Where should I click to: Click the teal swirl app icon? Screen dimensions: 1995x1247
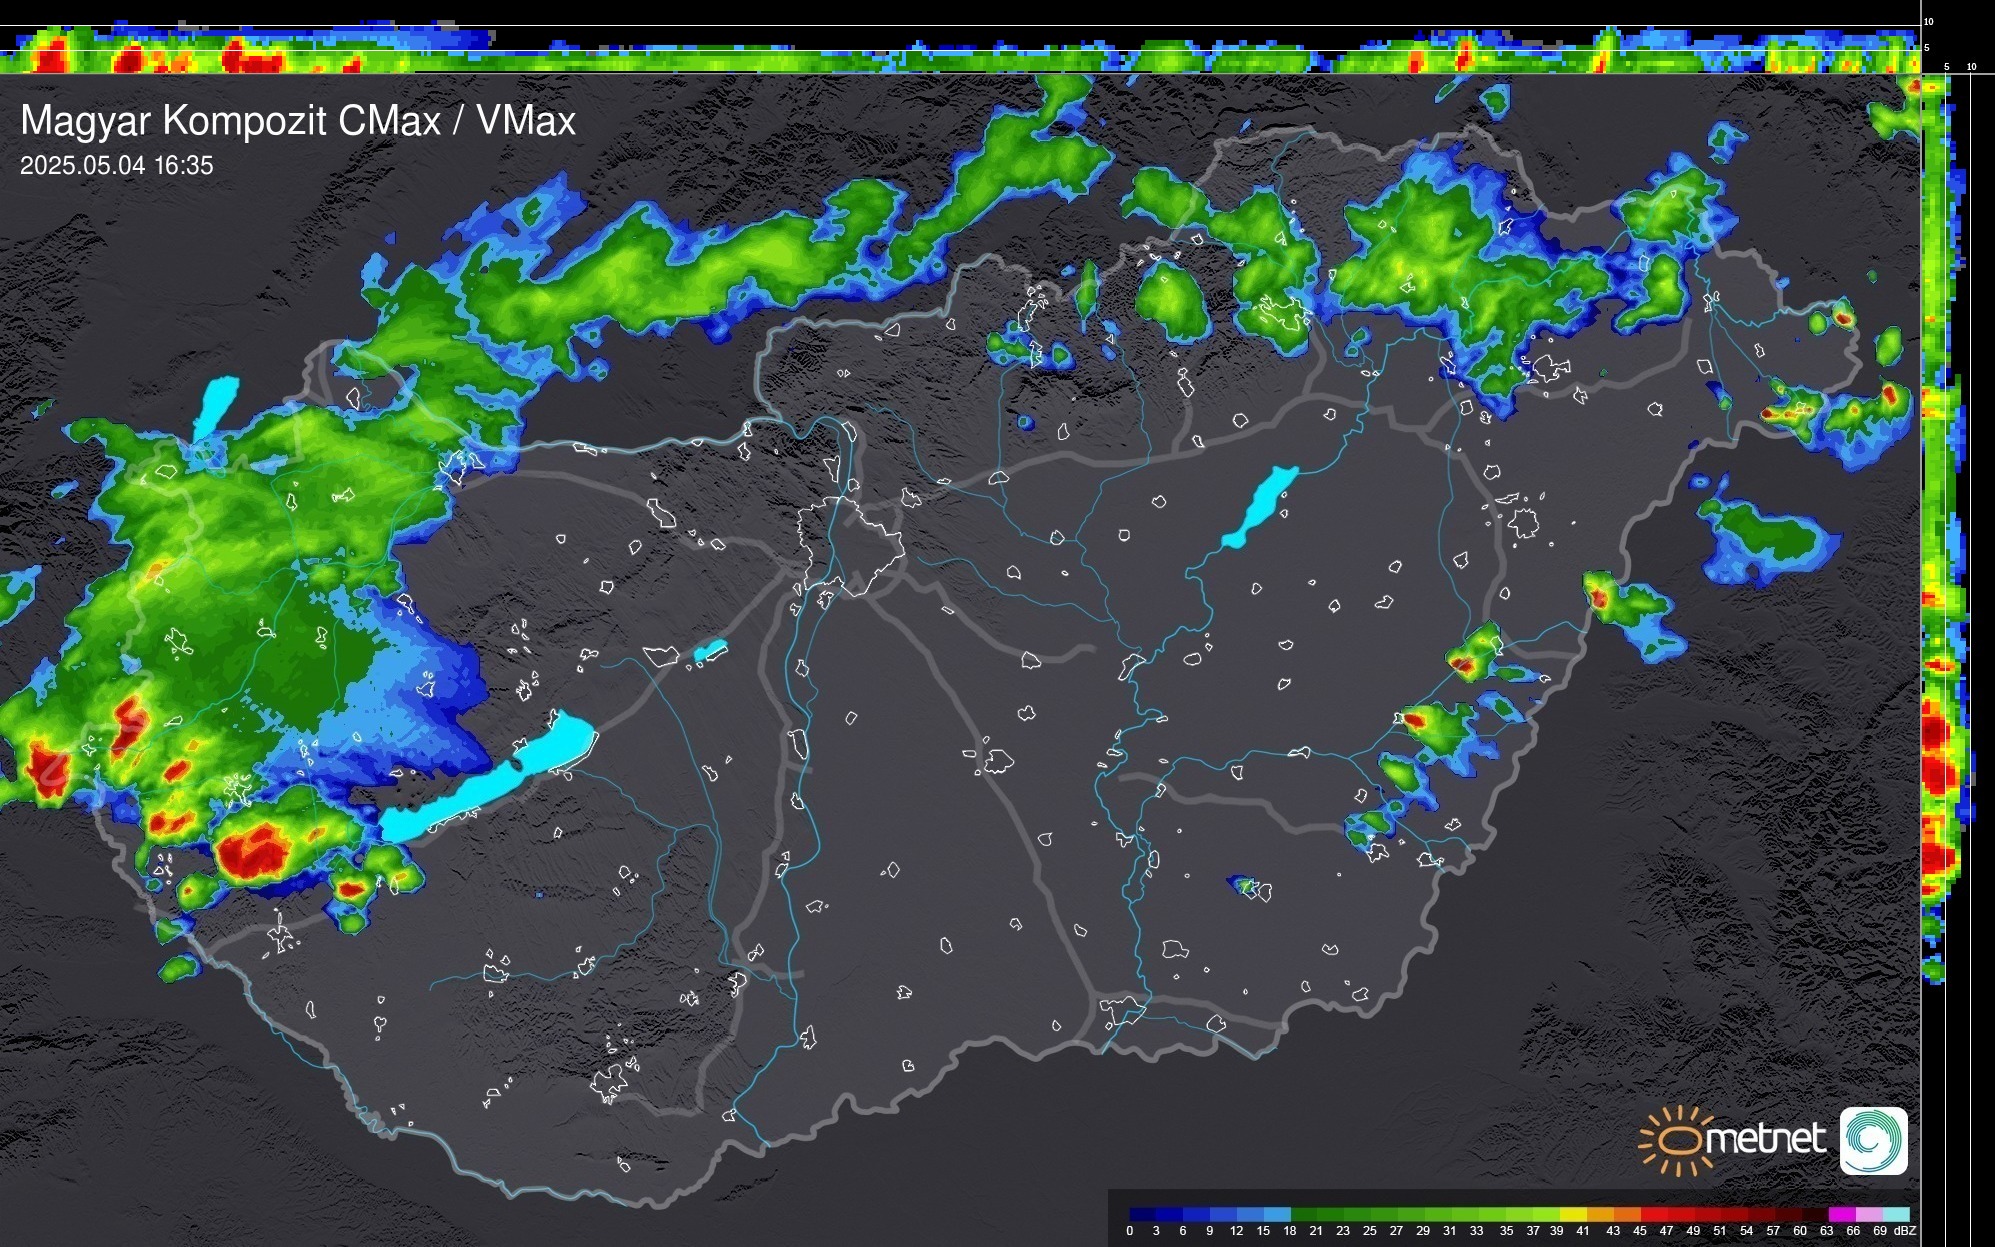point(1873,1140)
